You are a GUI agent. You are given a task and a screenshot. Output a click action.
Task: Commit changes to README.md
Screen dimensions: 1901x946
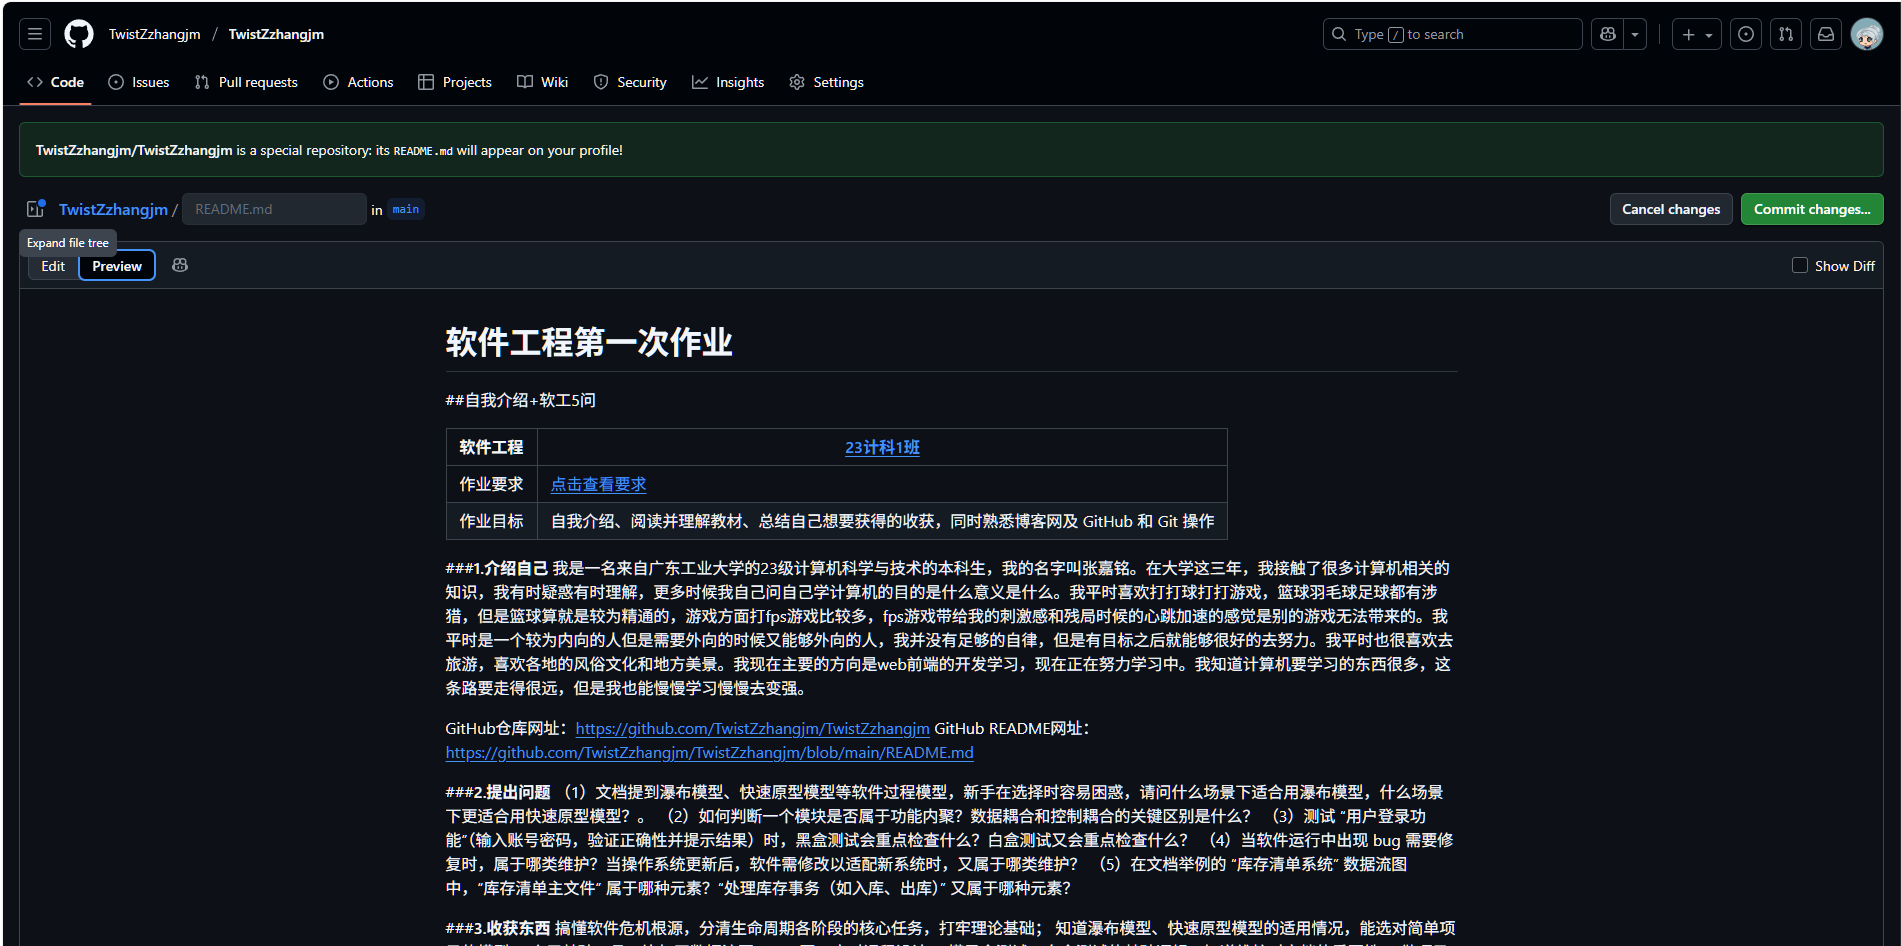pos(1811,209)
